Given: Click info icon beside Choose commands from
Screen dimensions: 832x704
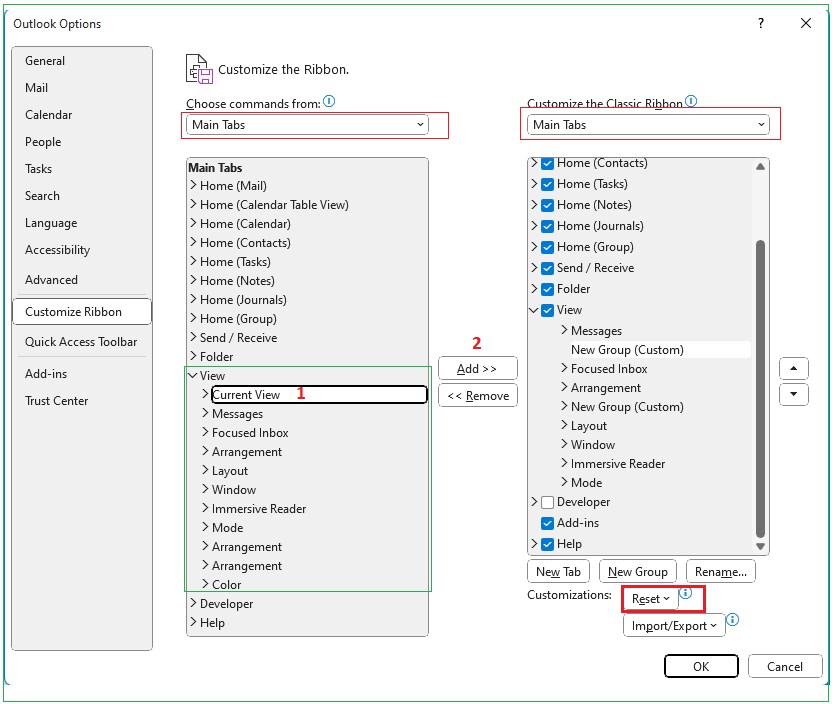Looking at the screenshot, I should pos(329,101).
